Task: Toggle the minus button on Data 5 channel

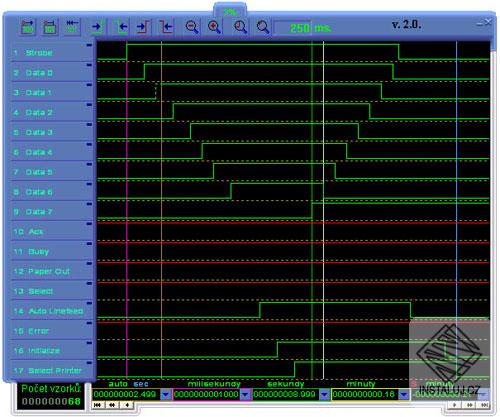Action: (x=89, y=164)
